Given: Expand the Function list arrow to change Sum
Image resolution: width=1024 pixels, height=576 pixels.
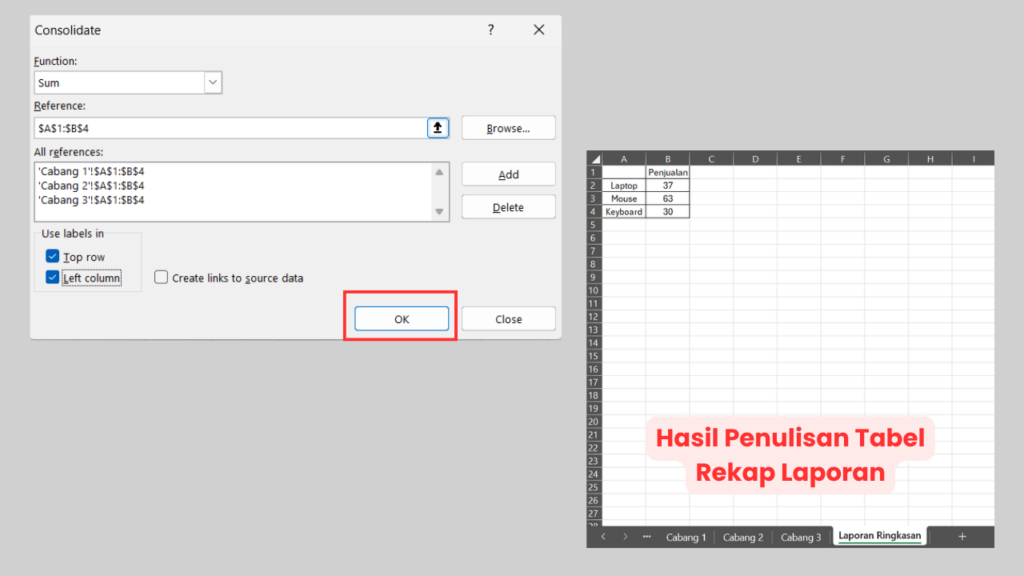Looking at the screenshot, I should 212,82.
